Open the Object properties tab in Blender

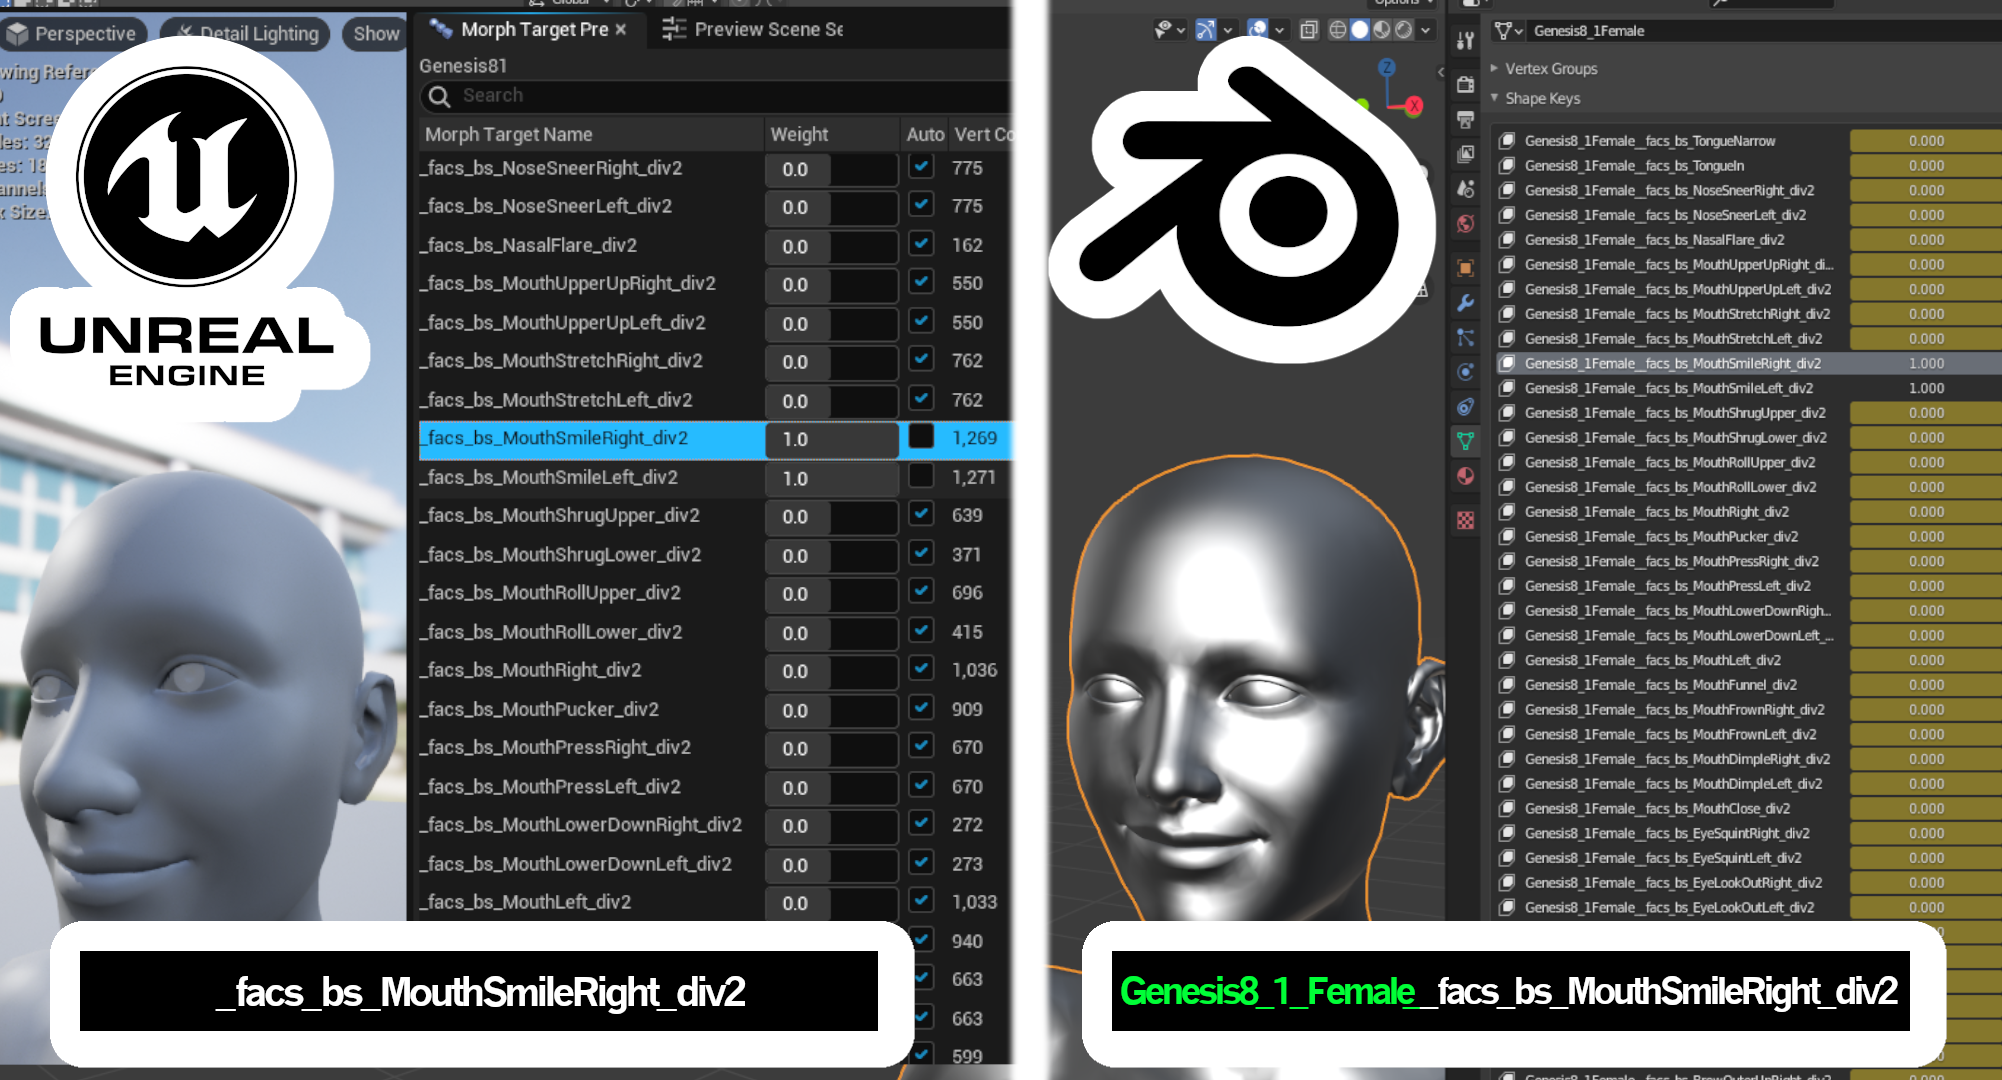[1465, 268]
